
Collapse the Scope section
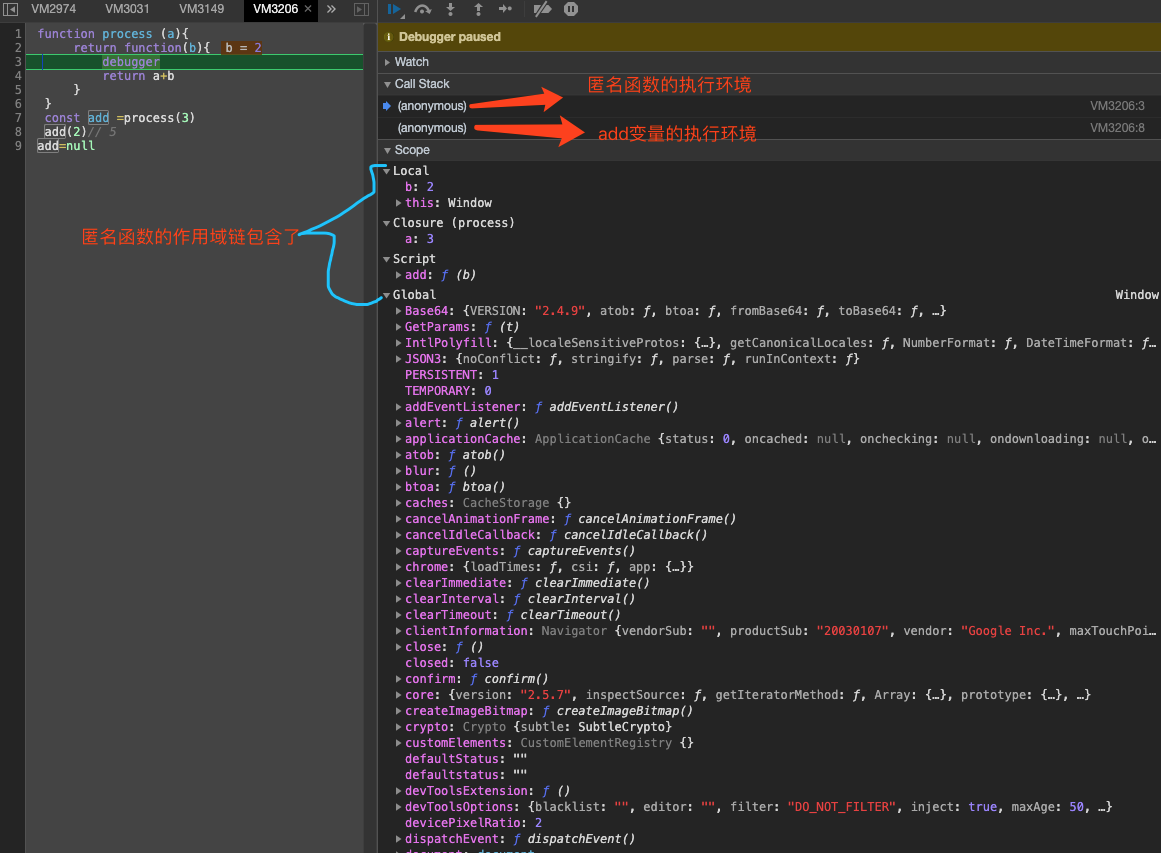point(411,150)
